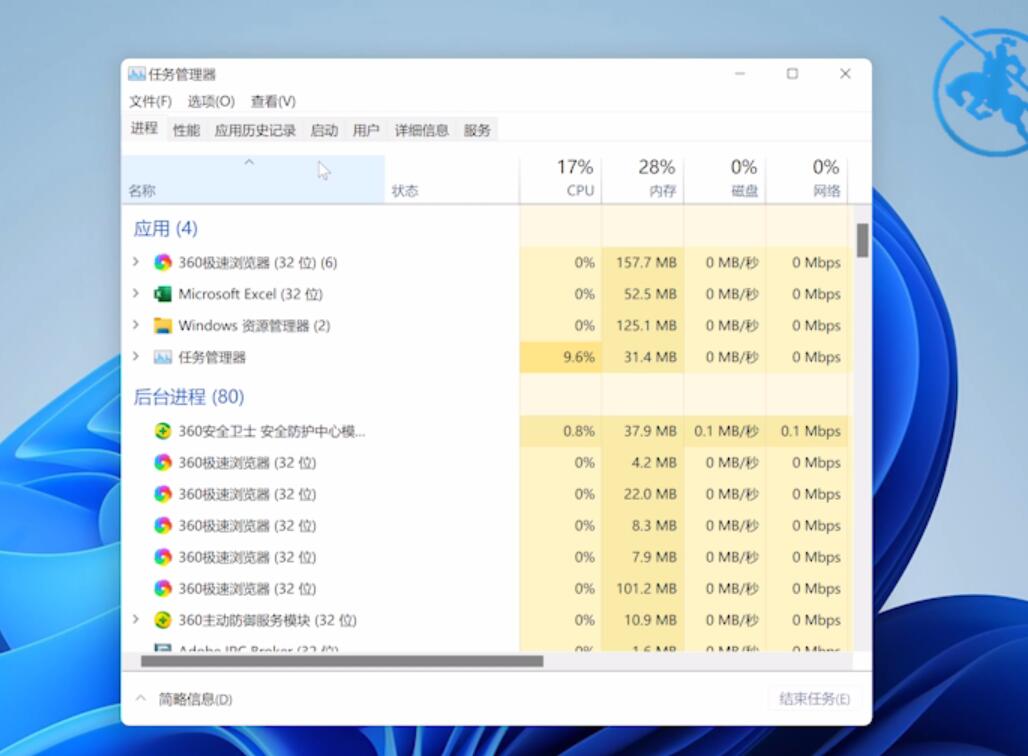Select the 进程 tab

coord(144,129)
